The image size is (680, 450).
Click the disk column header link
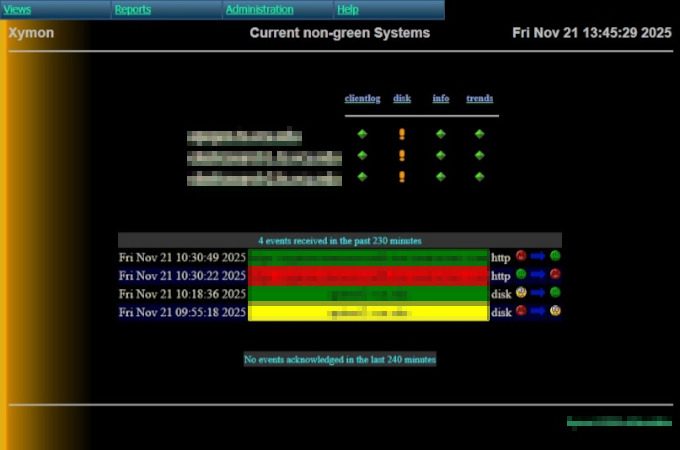coord(402,98)
